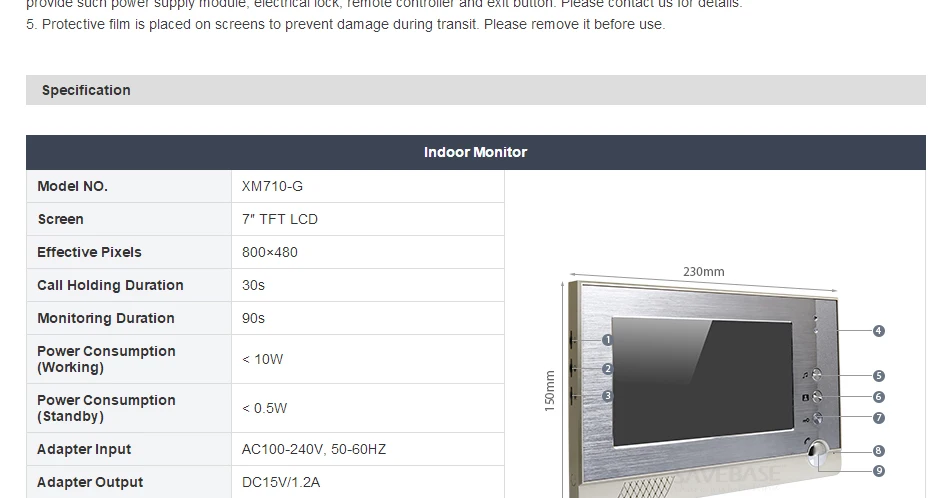Click callout number 6 on the diagram

(879, 397)
